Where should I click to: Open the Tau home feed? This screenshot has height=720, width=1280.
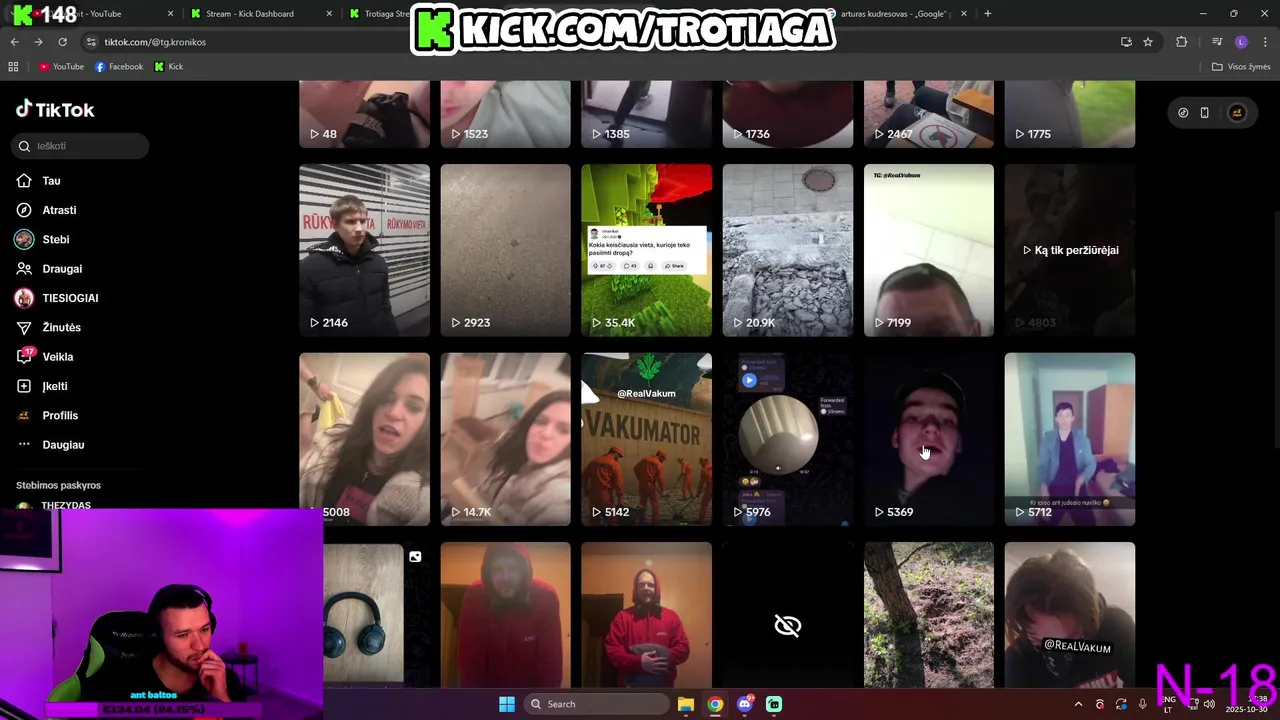point(38,181)
